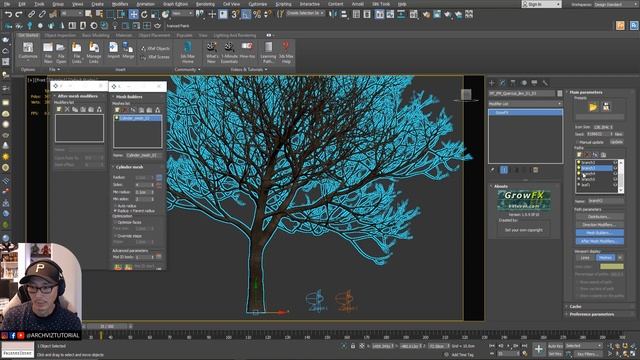Enable the Optimize faces checkbox
640x360 pixels.
[x=115, y=222]
